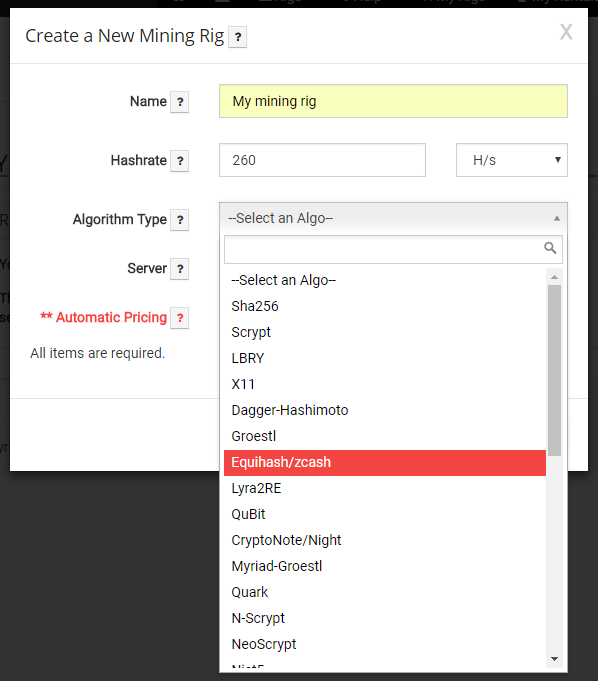
Task: Click the search magnifier in algo list
Action: coord(550,248)
